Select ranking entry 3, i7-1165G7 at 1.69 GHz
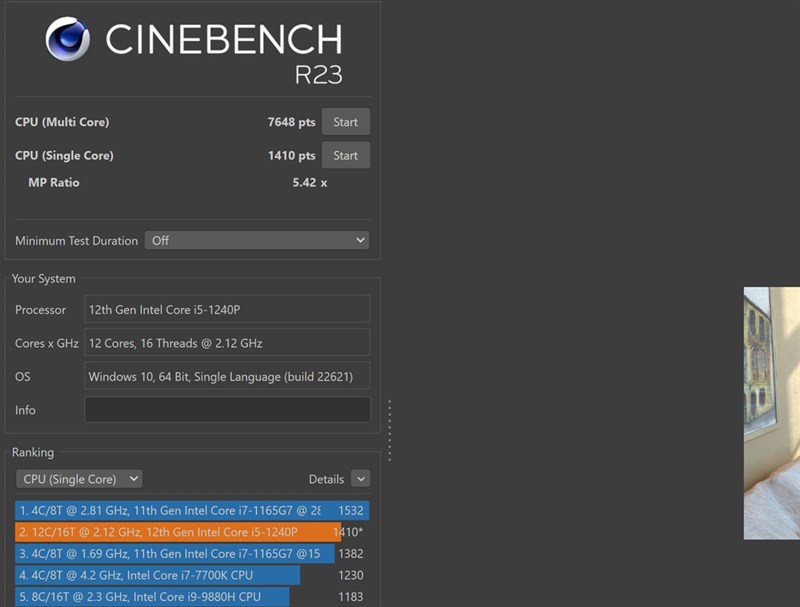The height and width of the screenshot is (607, 800). tap(174, 553)
